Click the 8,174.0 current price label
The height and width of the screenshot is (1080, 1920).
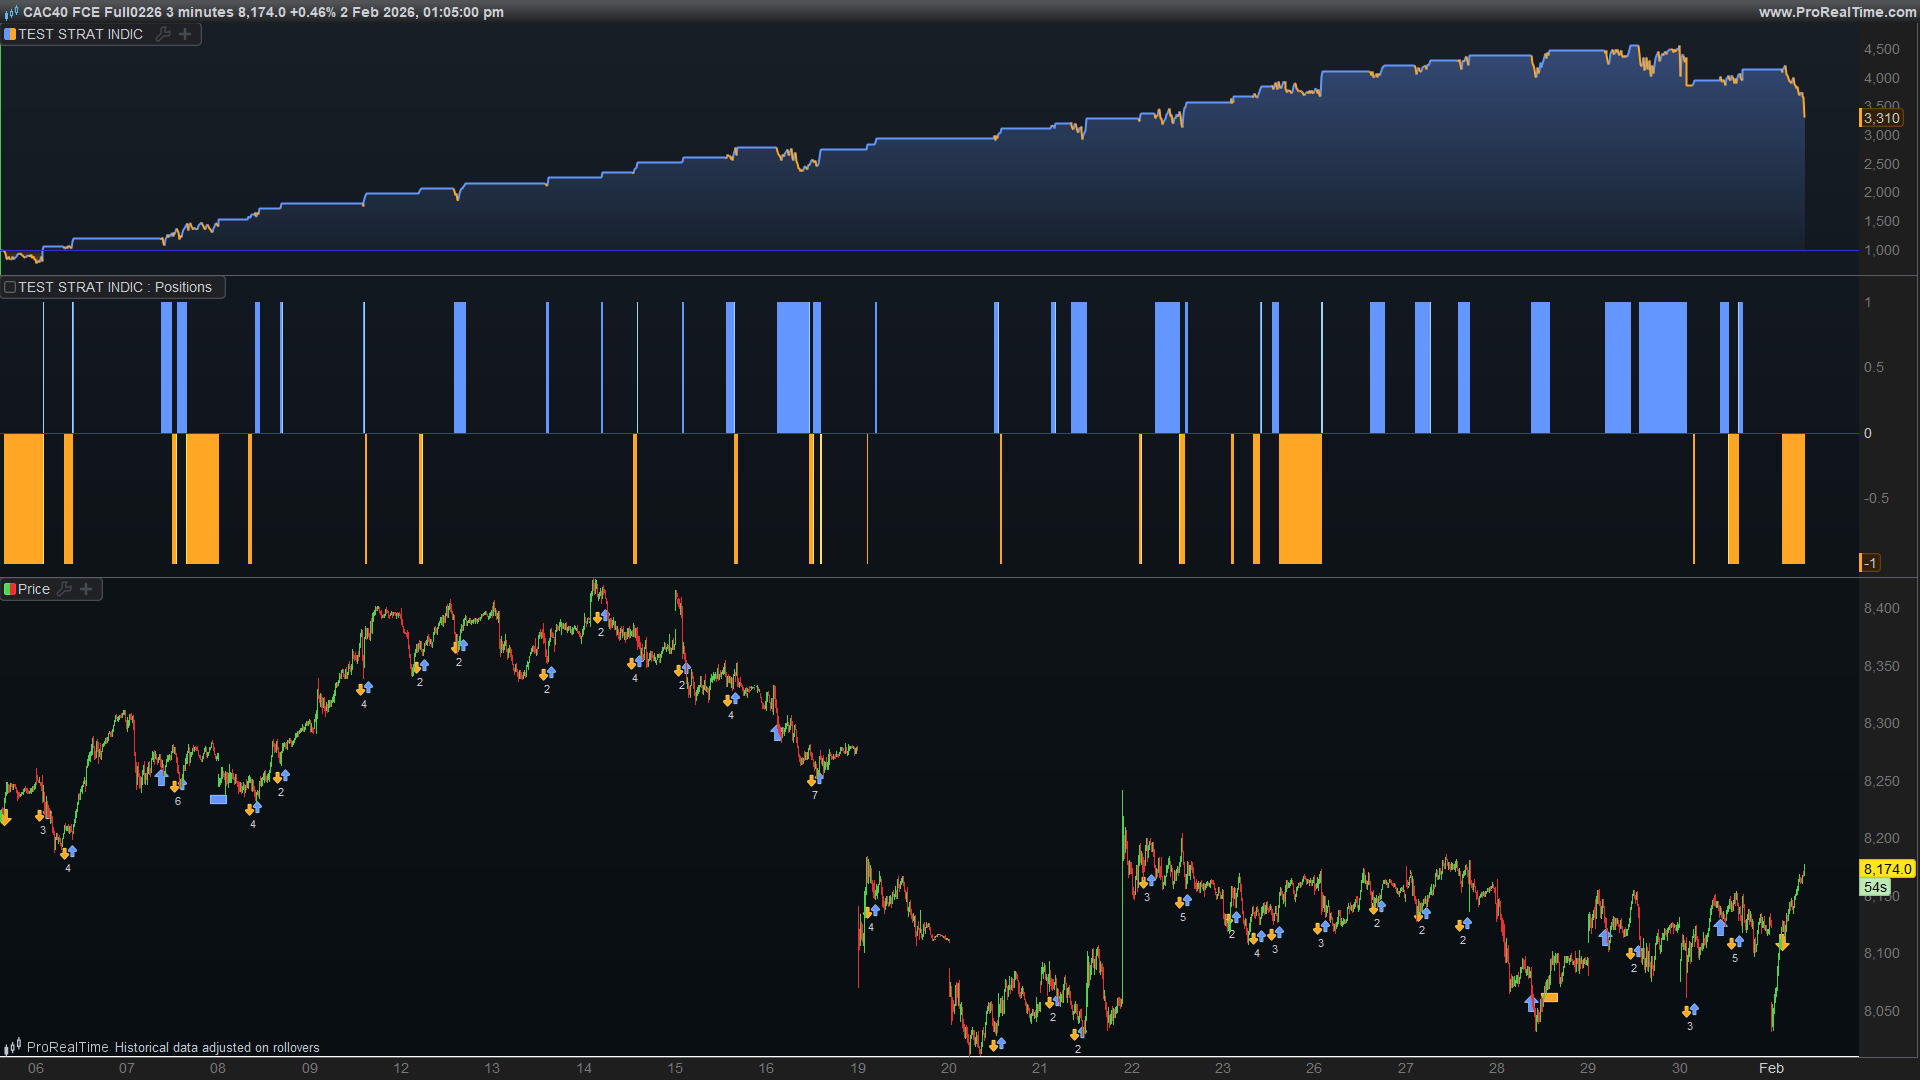pyautogui.click(x=1887, y=869)
